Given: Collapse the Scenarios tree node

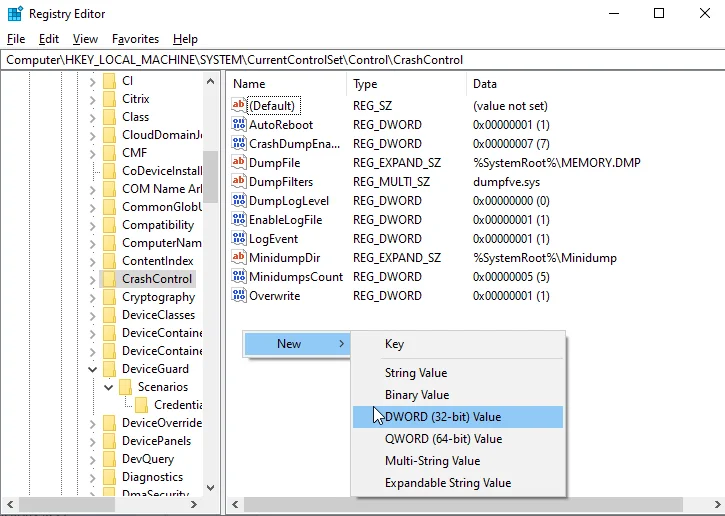Looking at the screenshot, I should [108, 387].
